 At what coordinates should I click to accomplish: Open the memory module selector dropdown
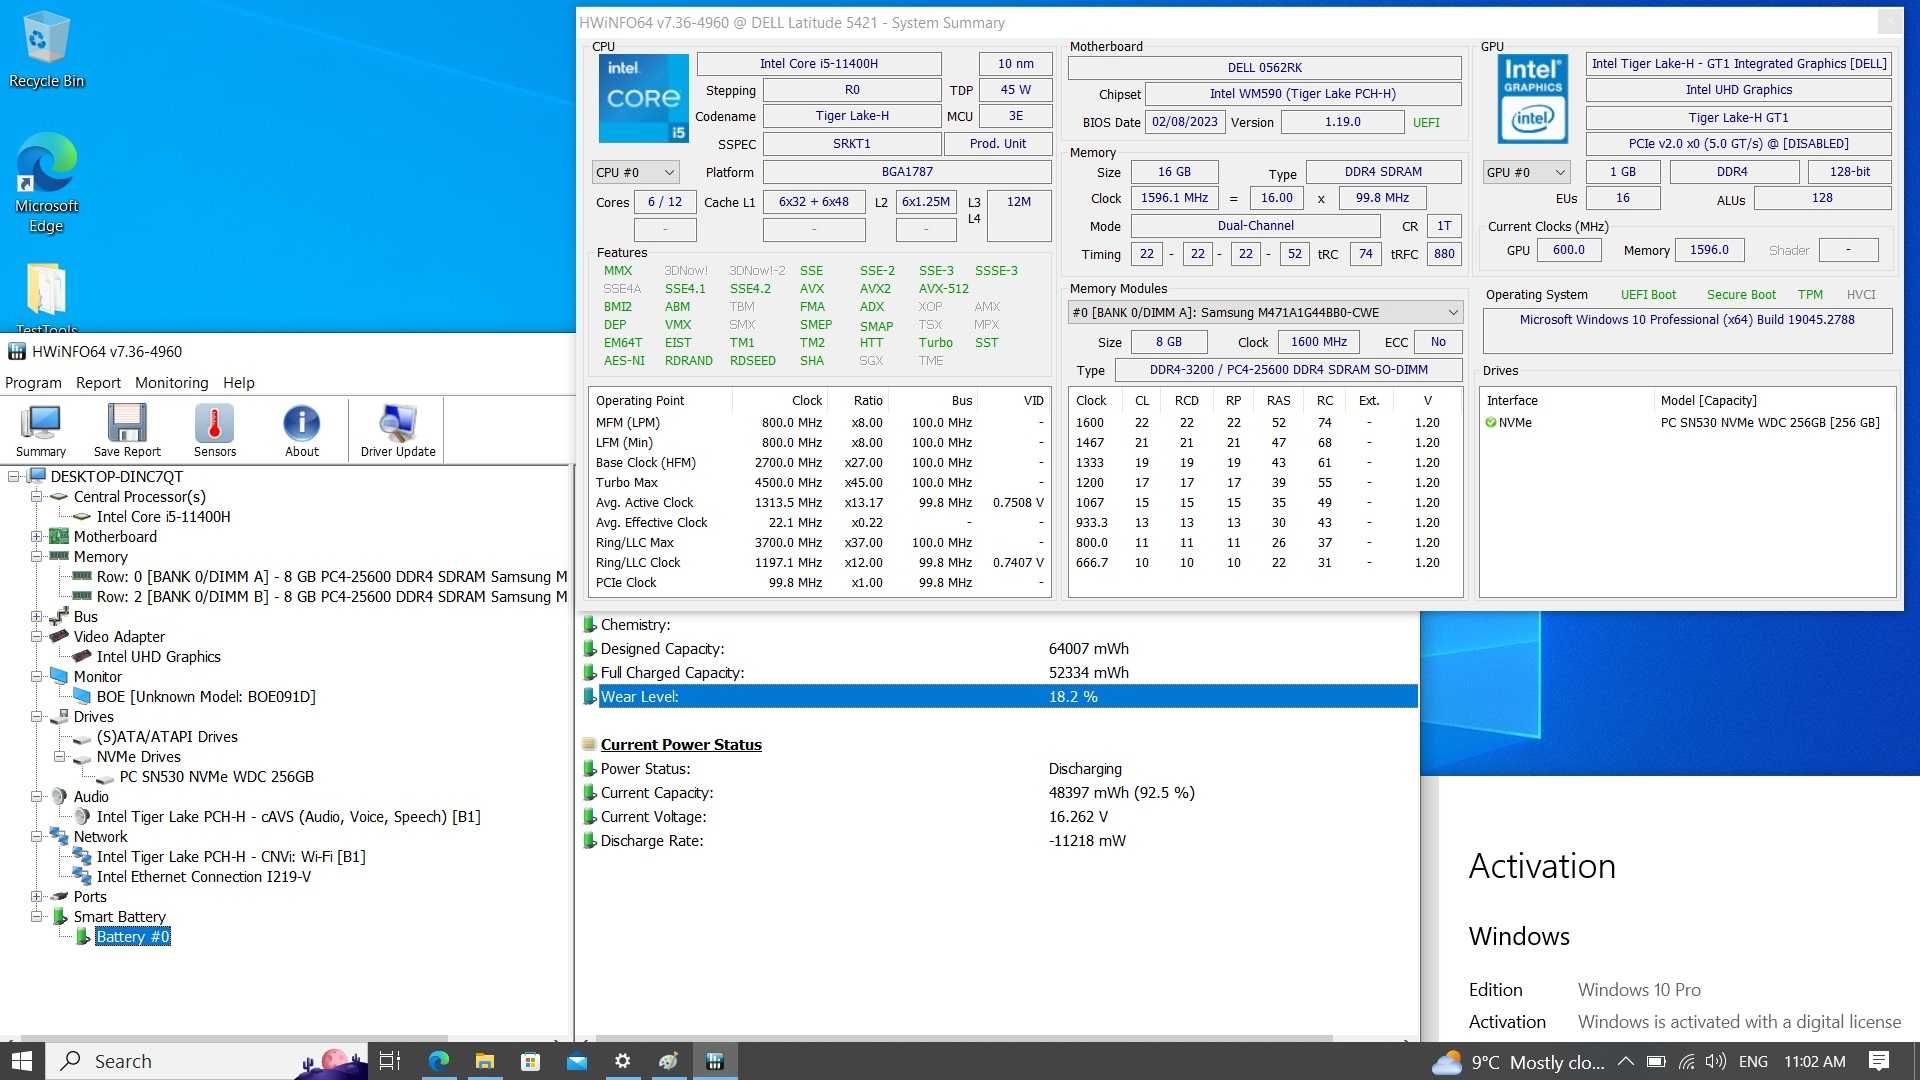click(x=1265, y=312)
